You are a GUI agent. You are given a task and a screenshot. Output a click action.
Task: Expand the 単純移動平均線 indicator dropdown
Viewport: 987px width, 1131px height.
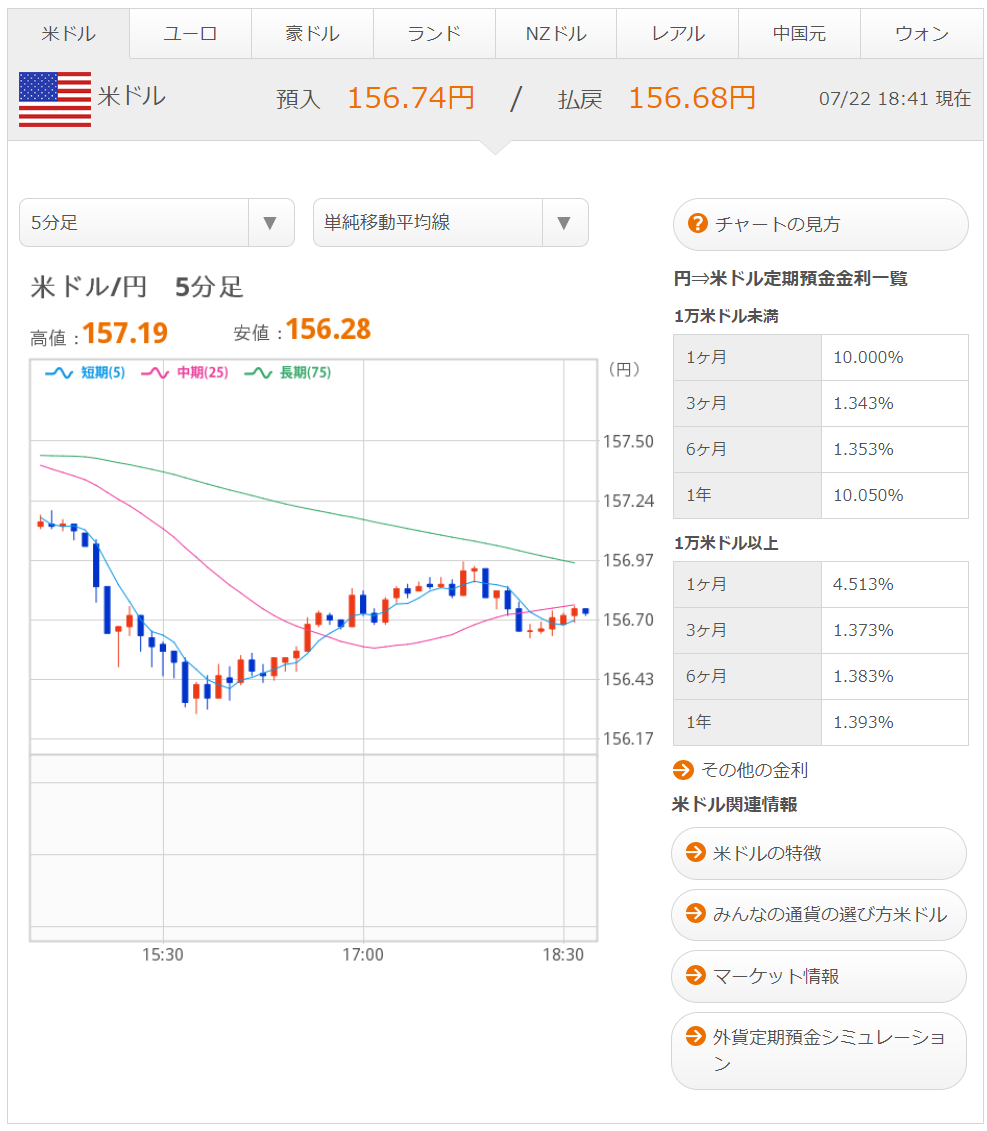click(450, 222)
